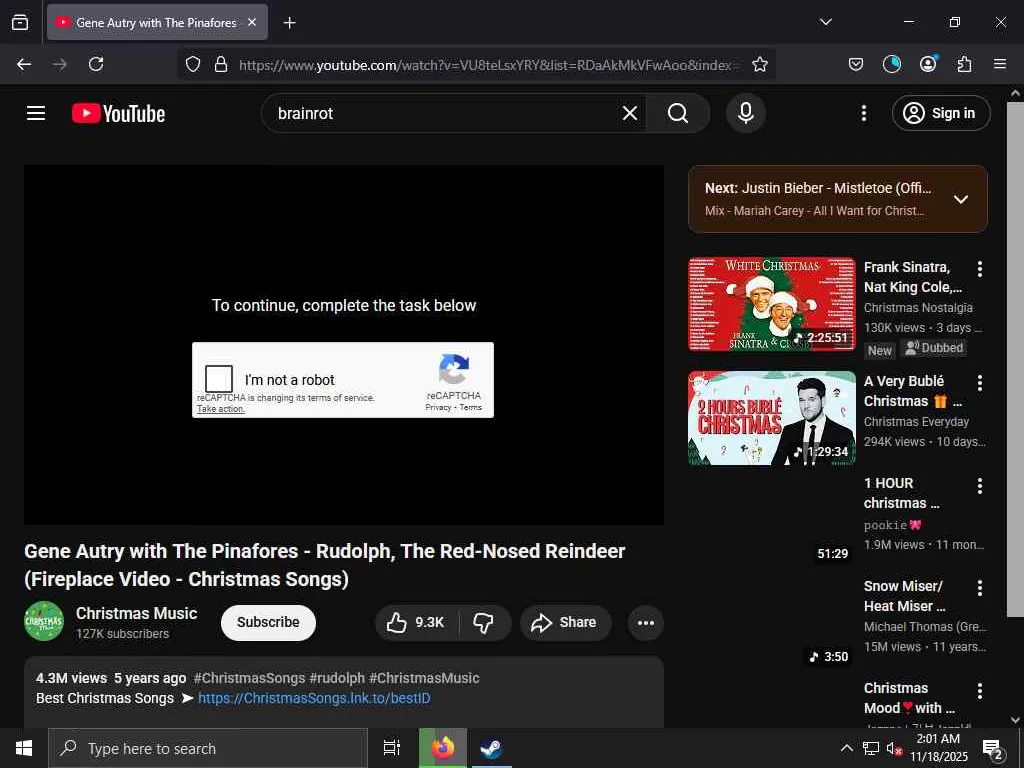Open Snow Miser/Heat Miser video title
Viewport: 1024px width, 768px height.
[904, 596]
